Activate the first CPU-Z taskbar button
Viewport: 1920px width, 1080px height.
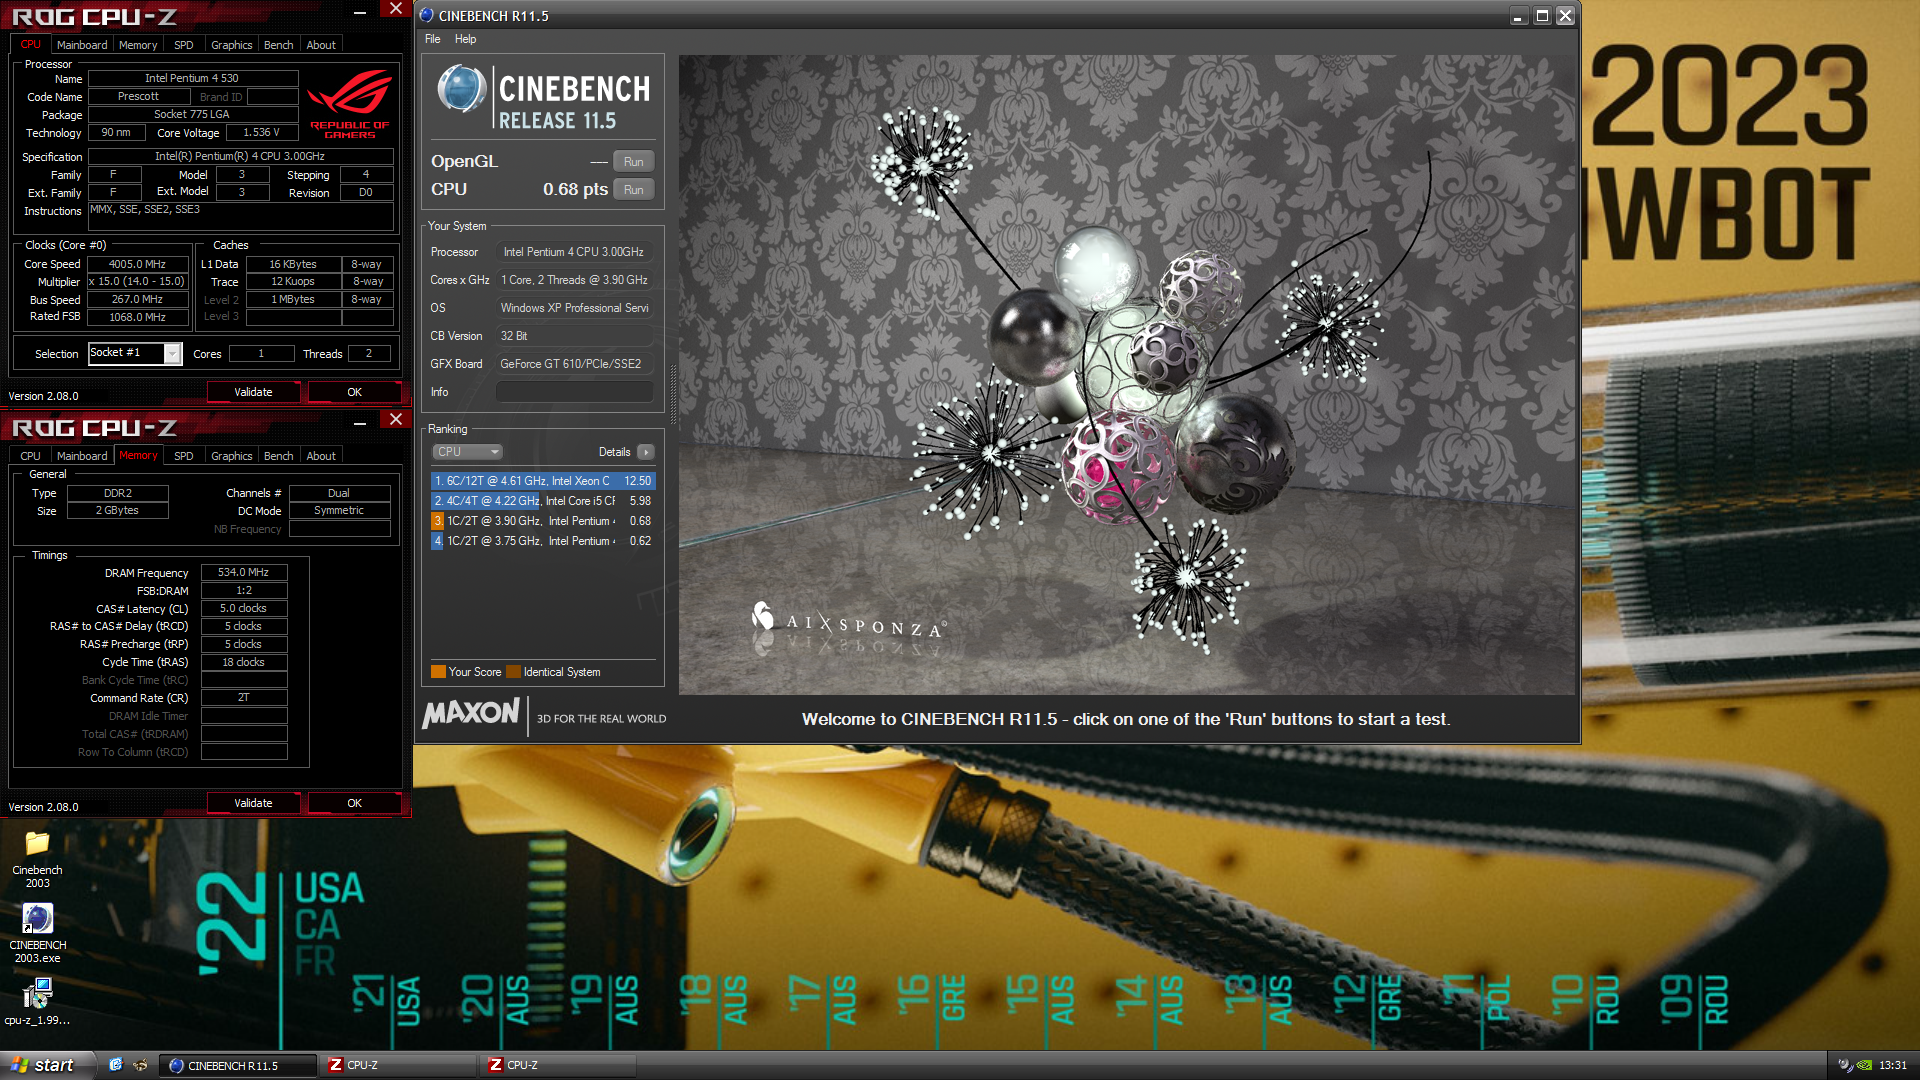[x=400, y=1065]
